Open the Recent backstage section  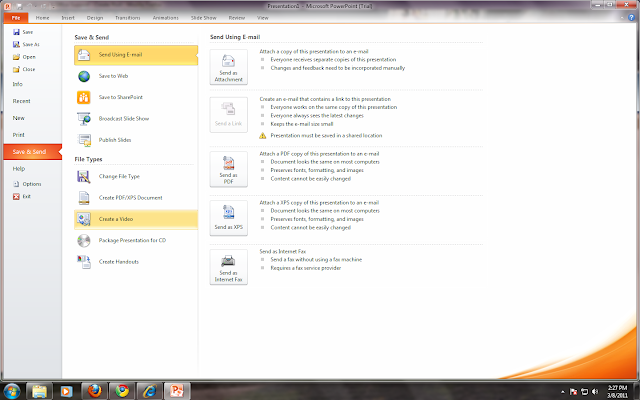[x=33, y=101]
